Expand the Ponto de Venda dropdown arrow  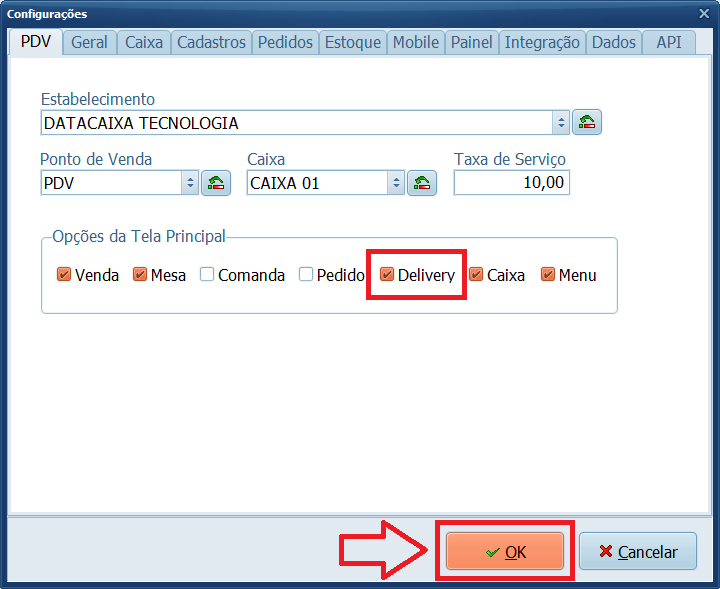[190, 183]
